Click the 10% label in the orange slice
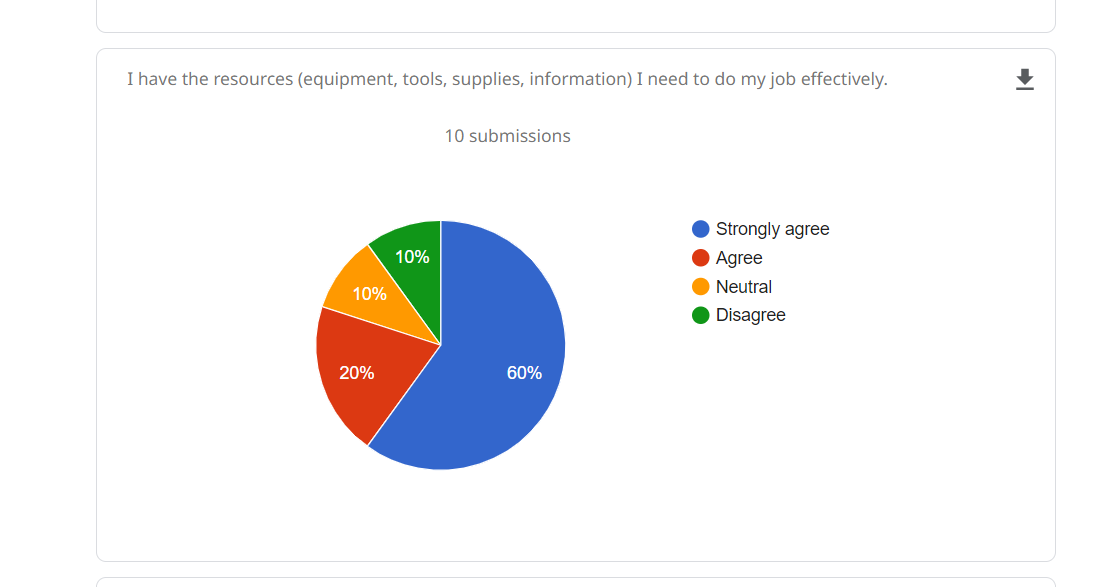The width and height of the screenshot is (1118, 587). pyautogui.click(x=369, y=294)
